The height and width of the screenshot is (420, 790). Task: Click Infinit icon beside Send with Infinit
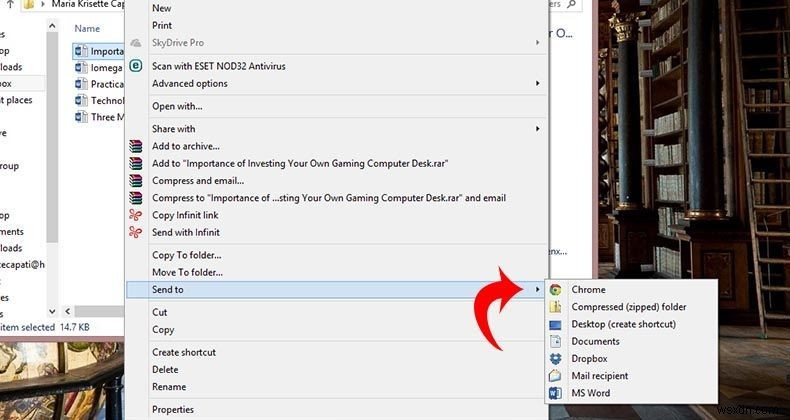tap(135, 232)
